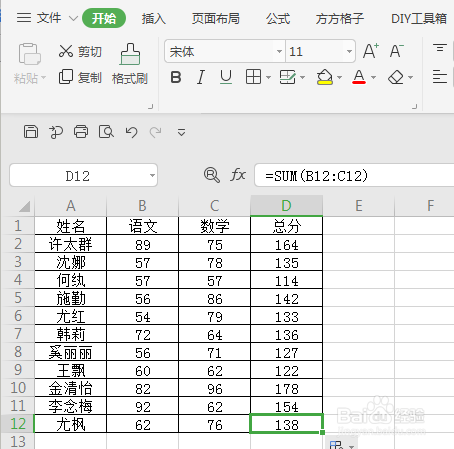Expand the 粘贴 dropdown arrow
454x449 pixels.
43,79
